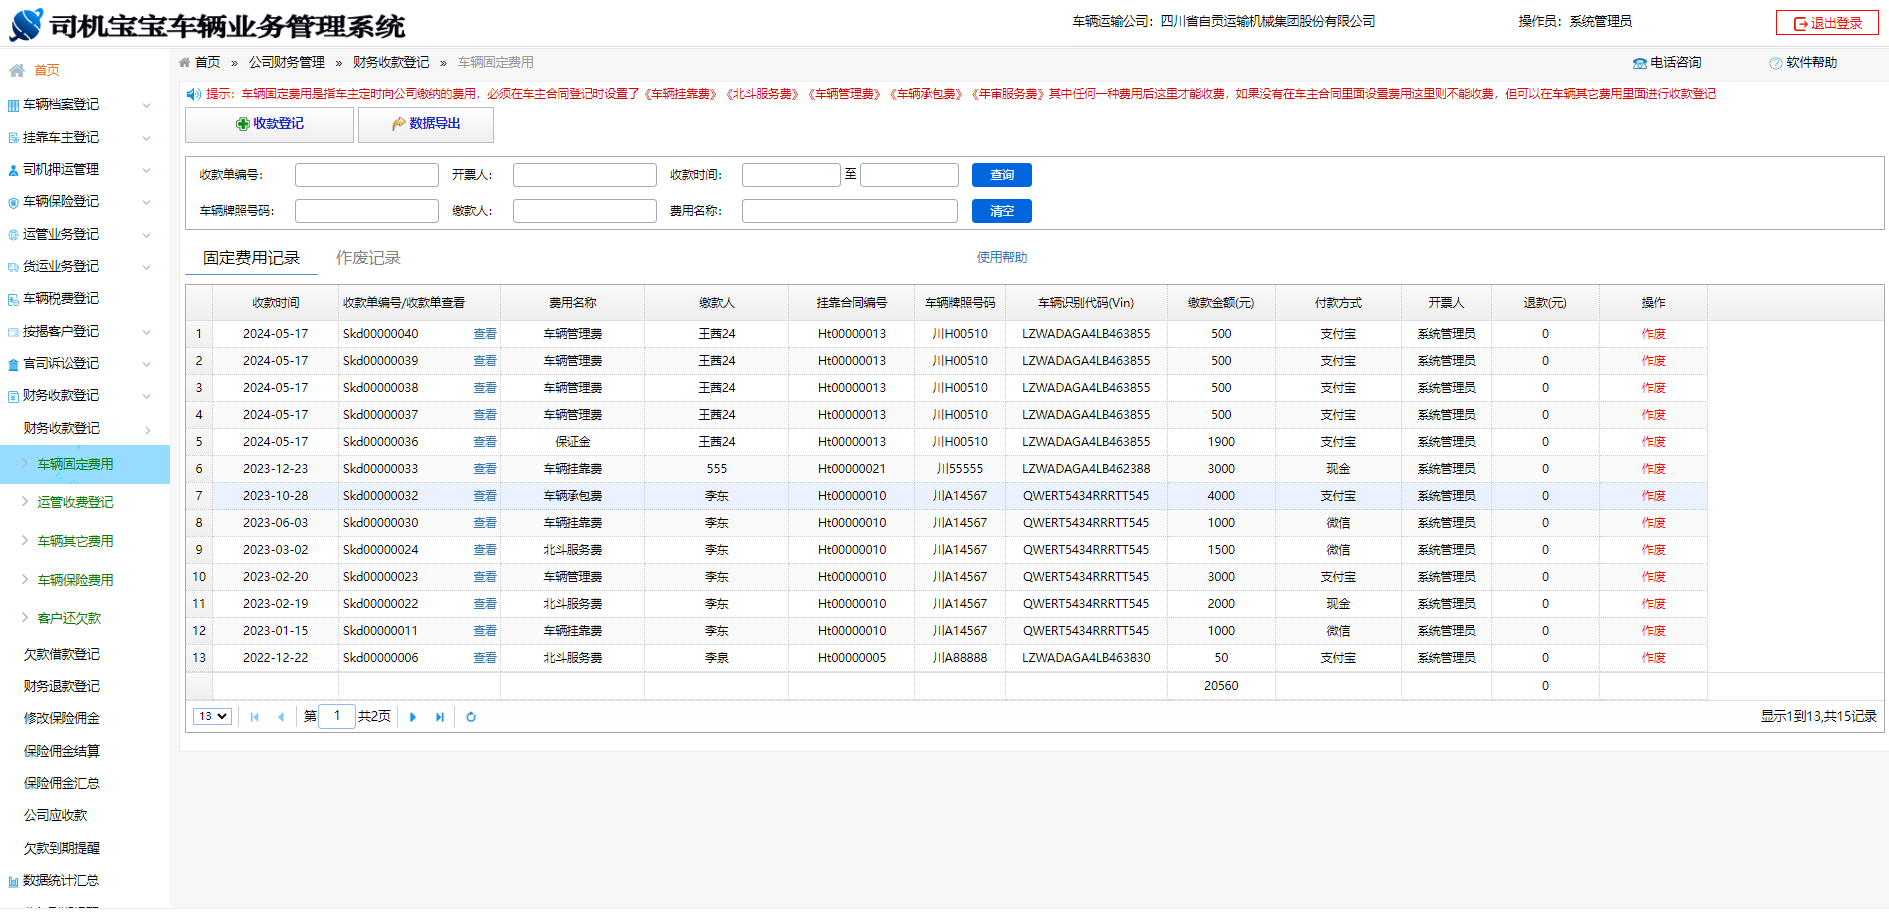Screen dimensions: 1889x914
Task: Click the 车辆保险登记 sidebar icon
Action: (x=13, y=202)
